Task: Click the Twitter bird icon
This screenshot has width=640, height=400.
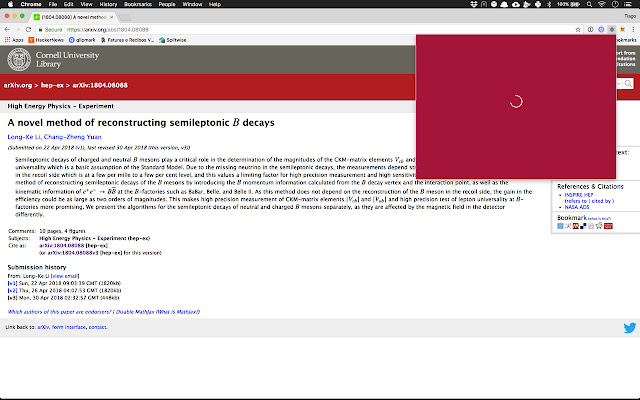Action: pyautogui.click(x=630, y=327)
